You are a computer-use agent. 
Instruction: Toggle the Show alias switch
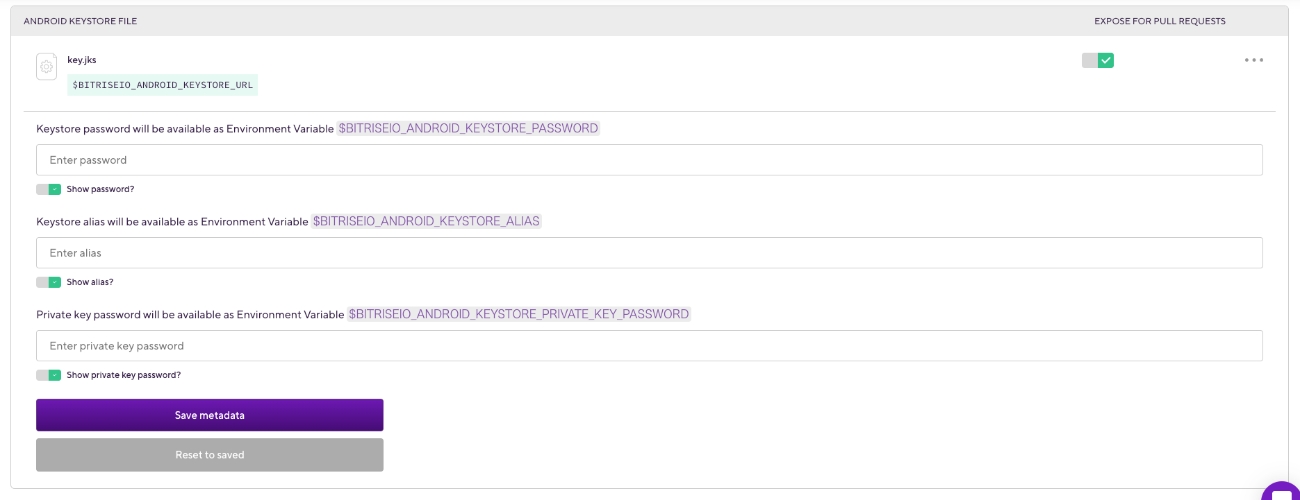coord(48,282)
